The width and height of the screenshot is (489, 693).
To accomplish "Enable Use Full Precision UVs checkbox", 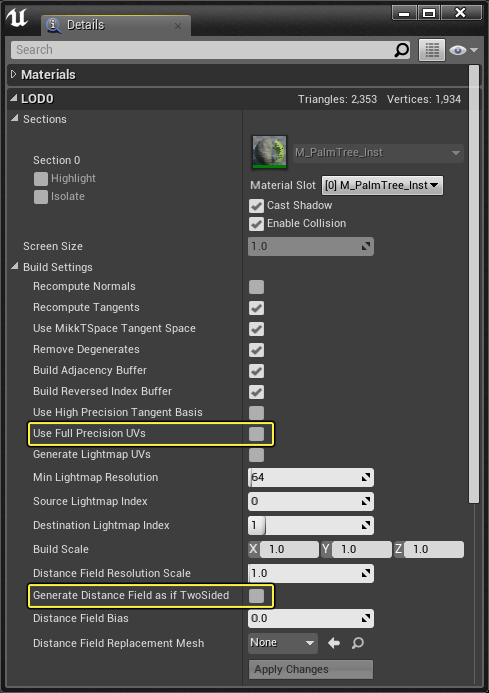I will [x=256, y=434].
